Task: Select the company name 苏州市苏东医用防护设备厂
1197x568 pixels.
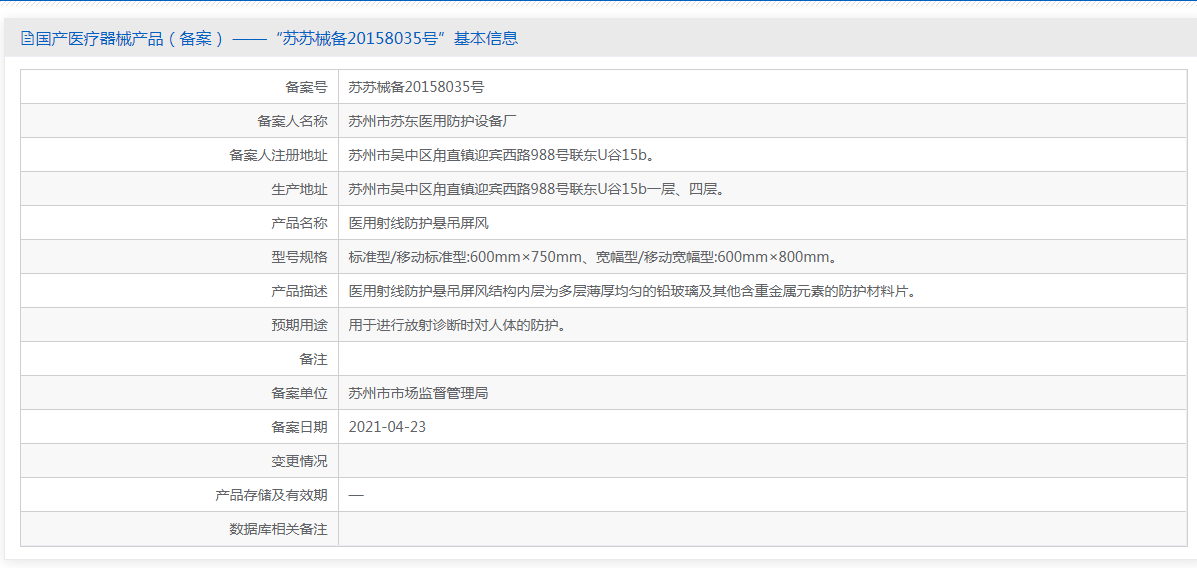Action: click(432, 121)
